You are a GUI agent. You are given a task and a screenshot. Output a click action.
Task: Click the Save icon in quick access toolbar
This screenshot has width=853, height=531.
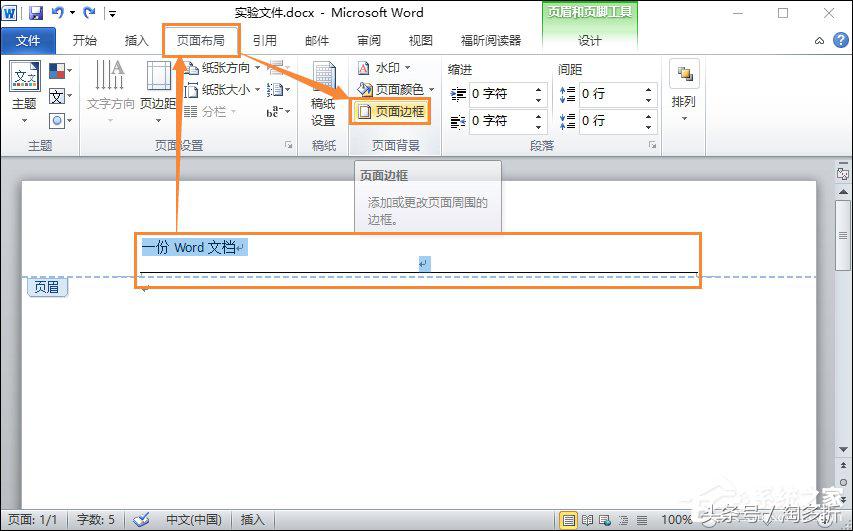pos(36,13)
